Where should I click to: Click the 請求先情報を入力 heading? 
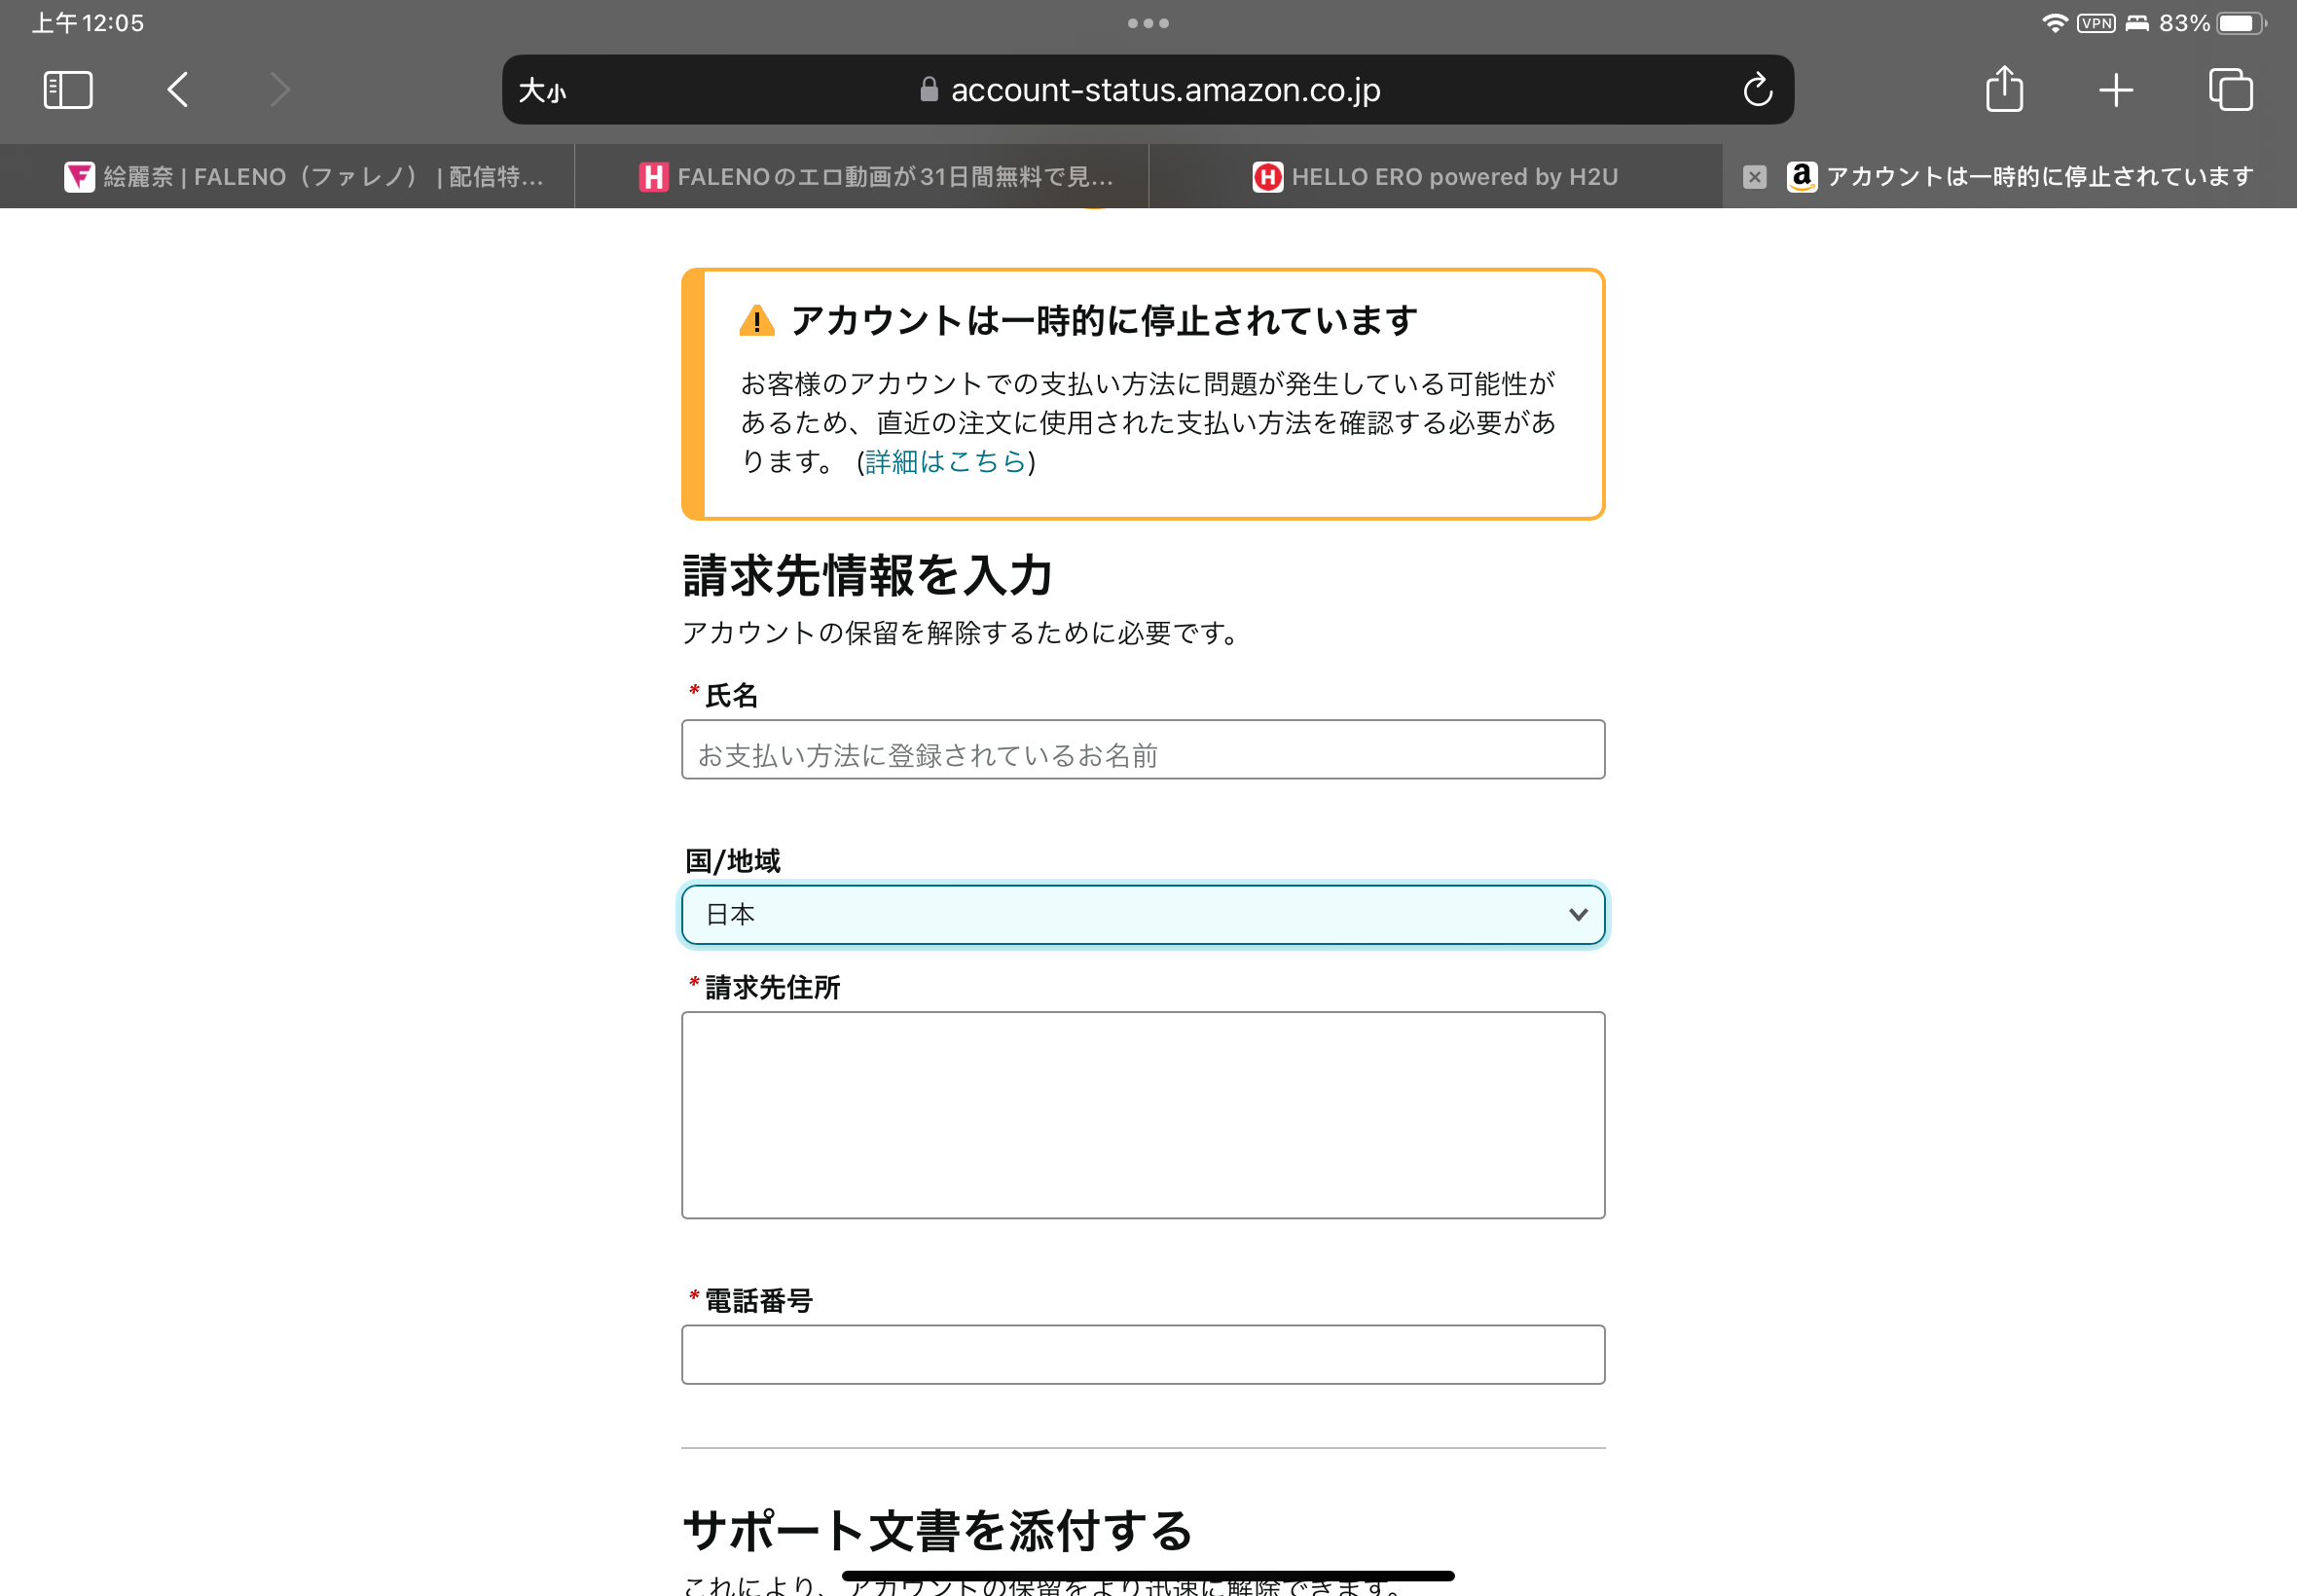tap(868, 576)
